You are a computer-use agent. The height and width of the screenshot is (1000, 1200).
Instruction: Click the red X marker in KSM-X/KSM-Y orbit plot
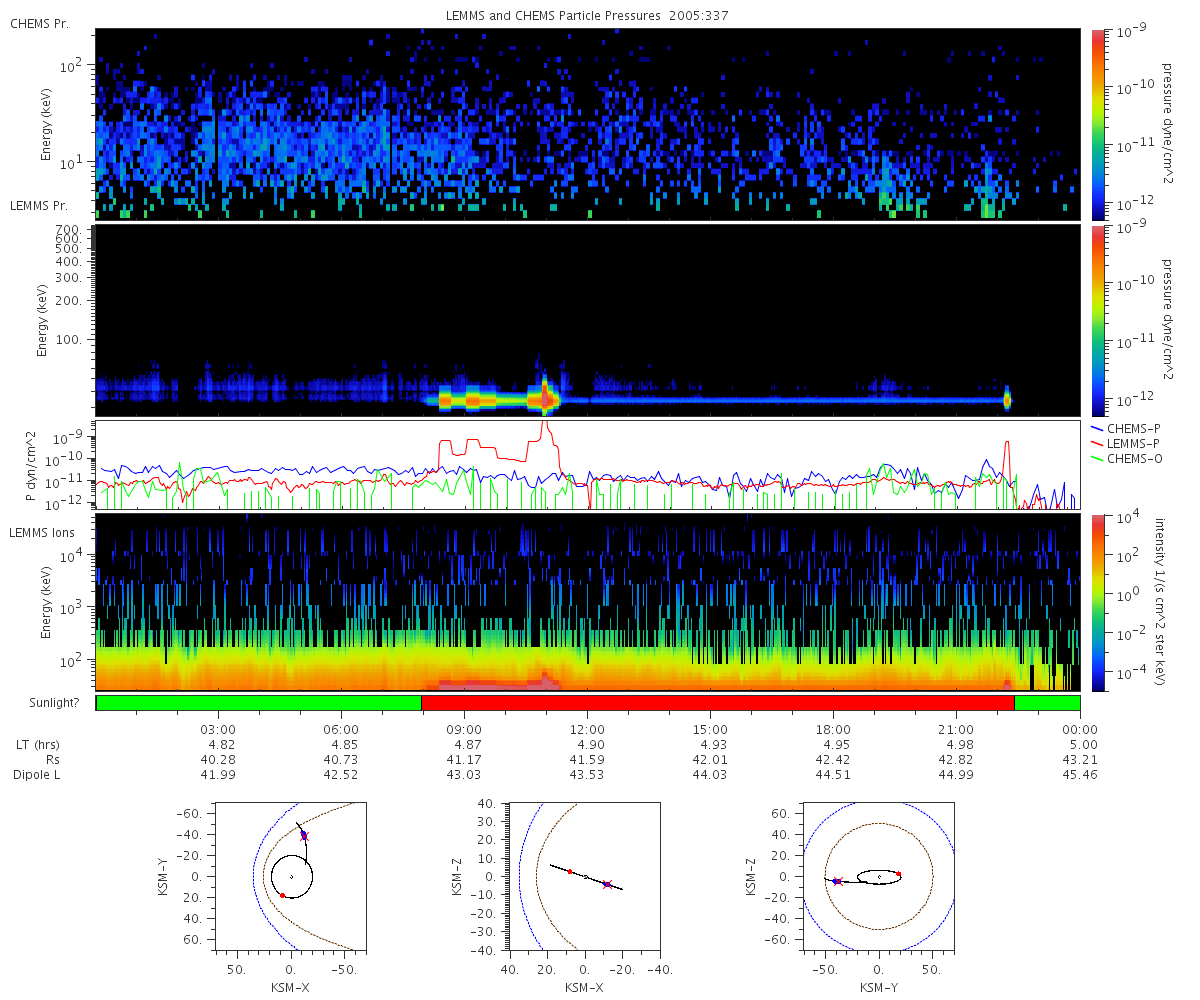(x=305, y=835)
